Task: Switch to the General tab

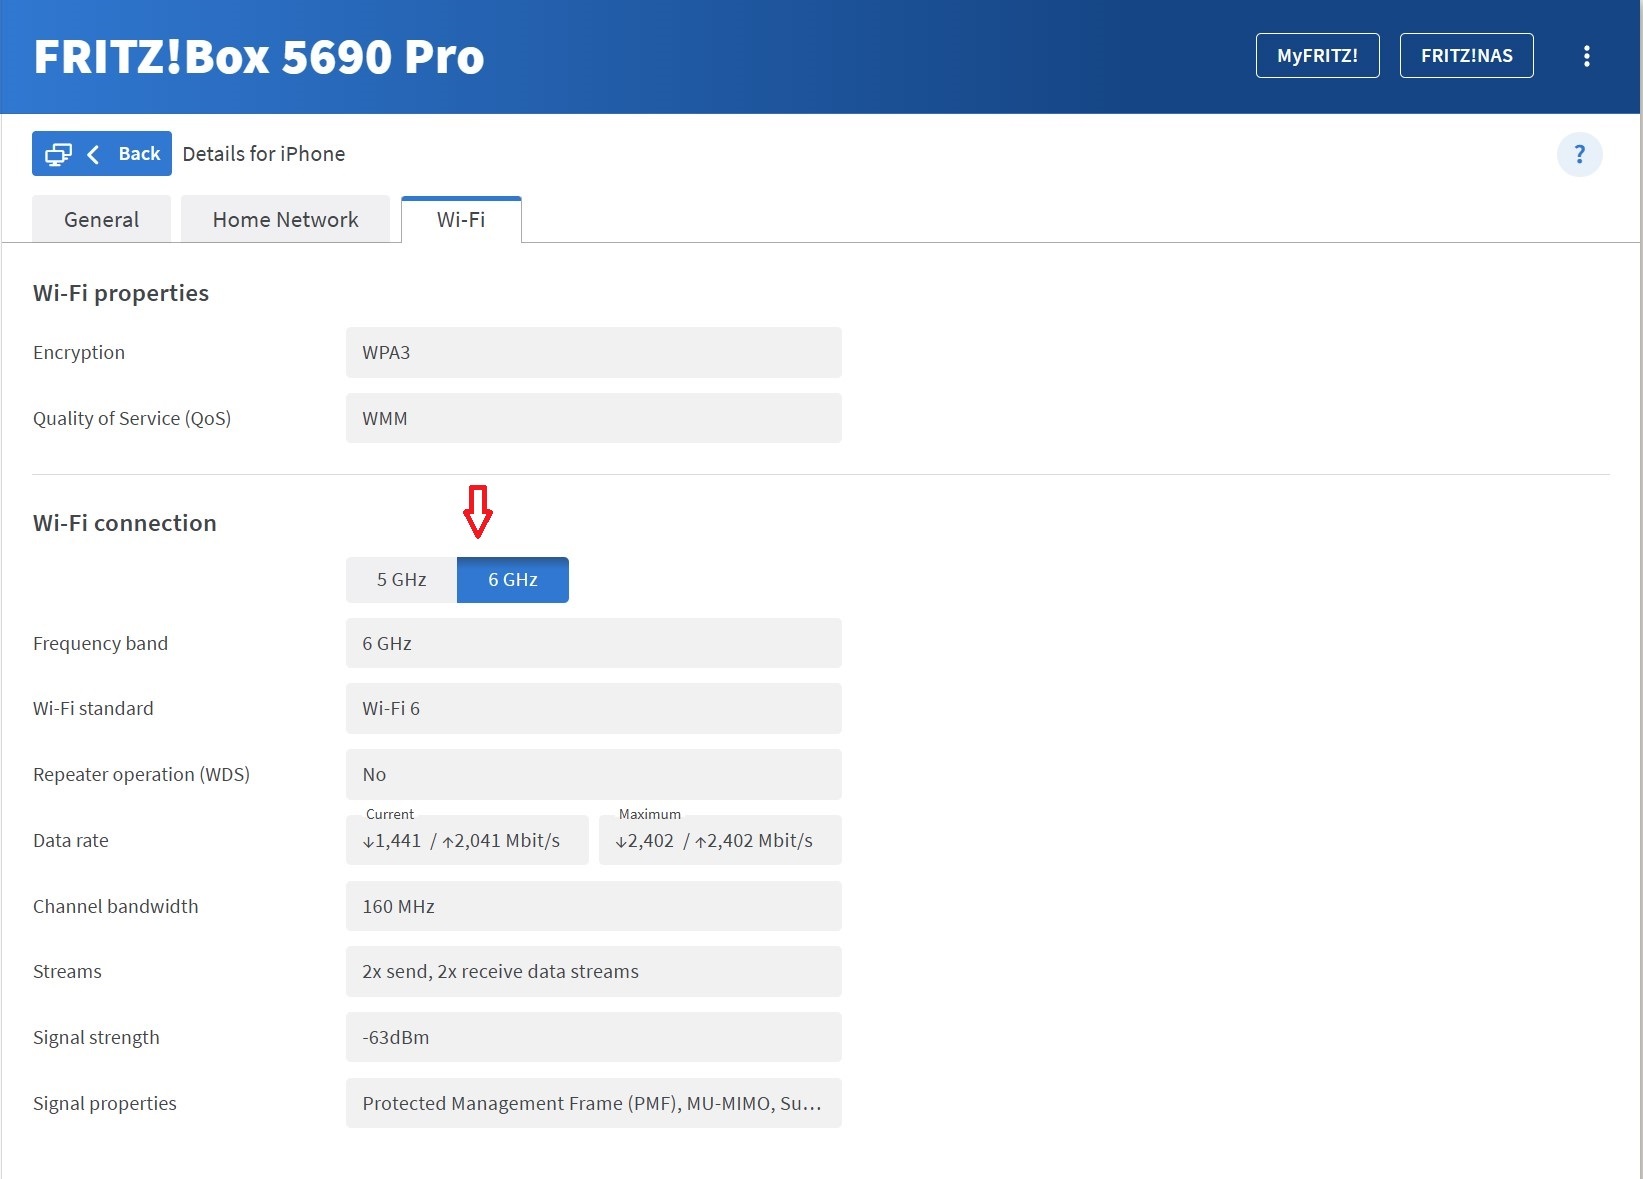Action: (x=101, y=220)
